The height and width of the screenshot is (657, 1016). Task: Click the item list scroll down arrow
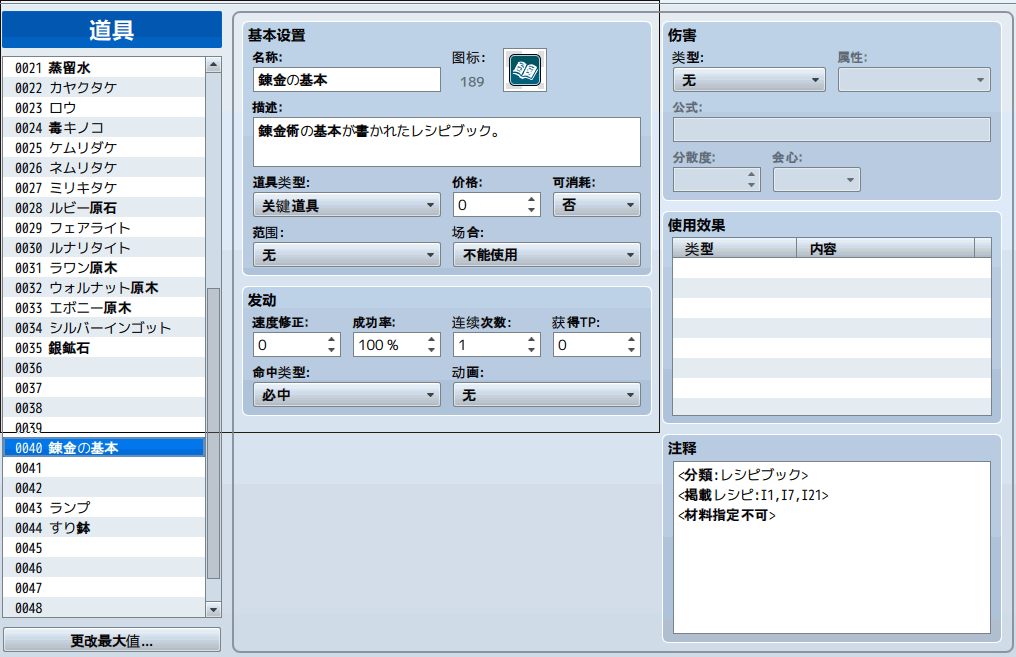point(213,609)
